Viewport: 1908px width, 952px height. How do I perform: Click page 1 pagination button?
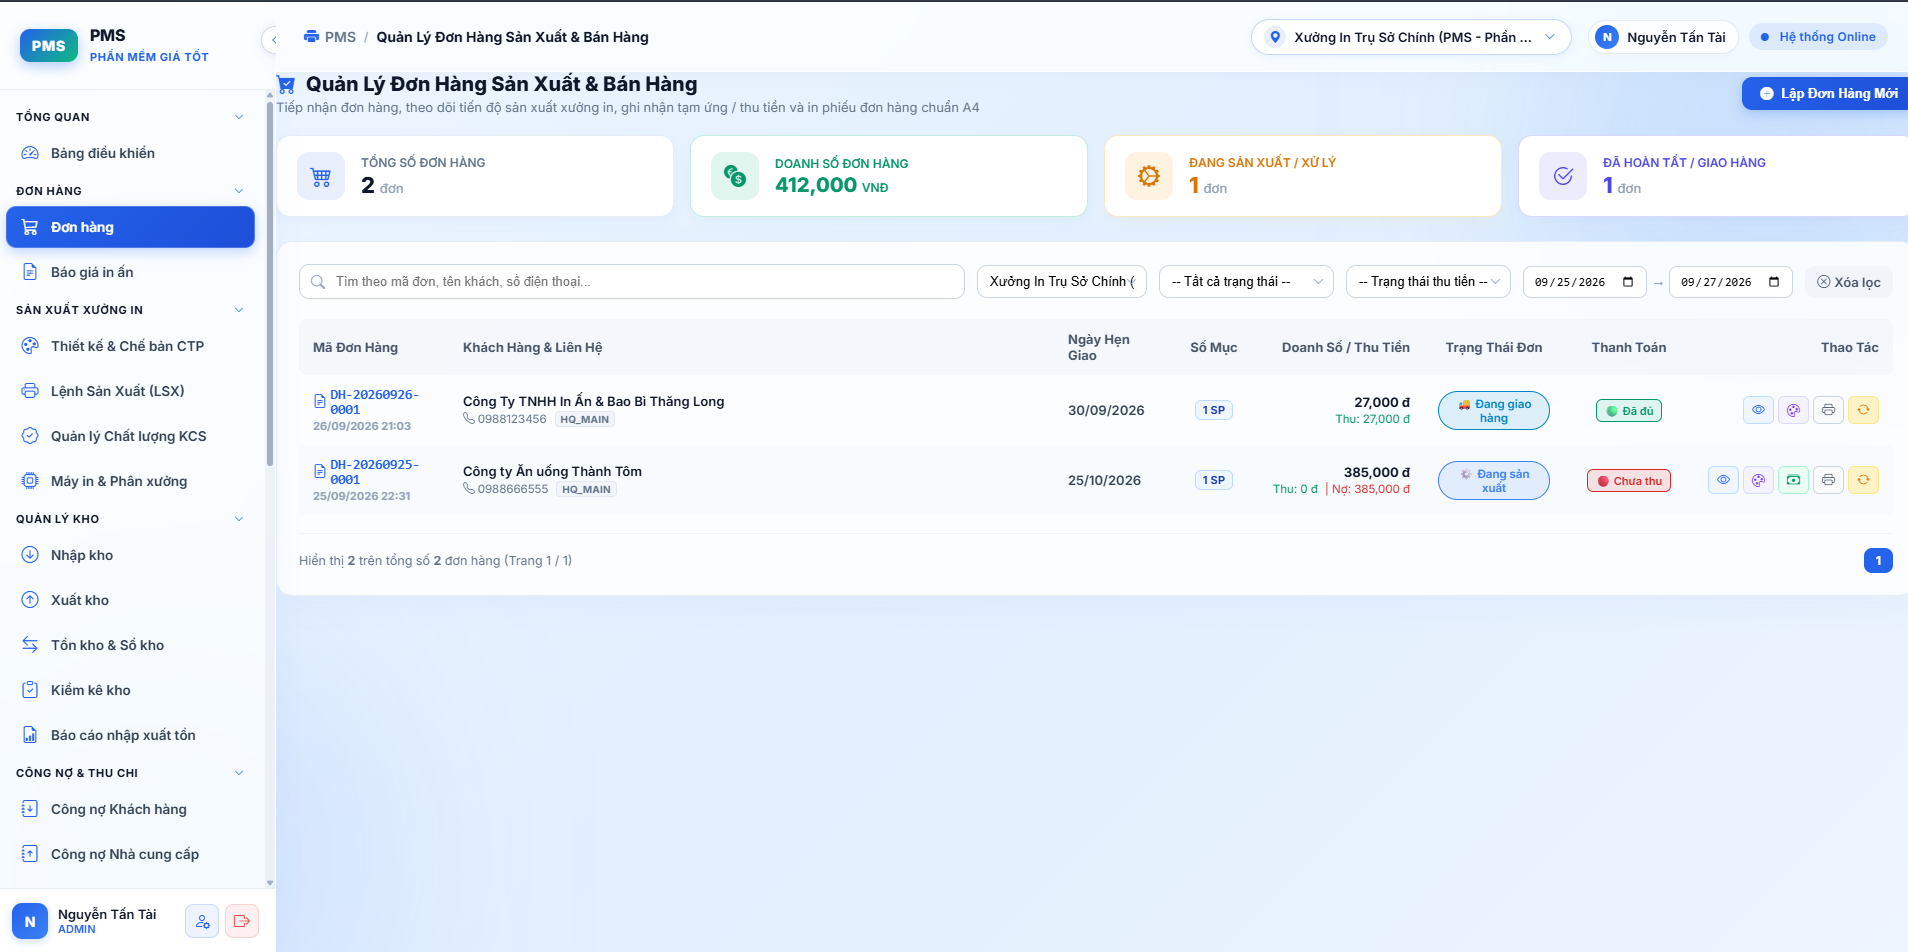(1878, 560)
